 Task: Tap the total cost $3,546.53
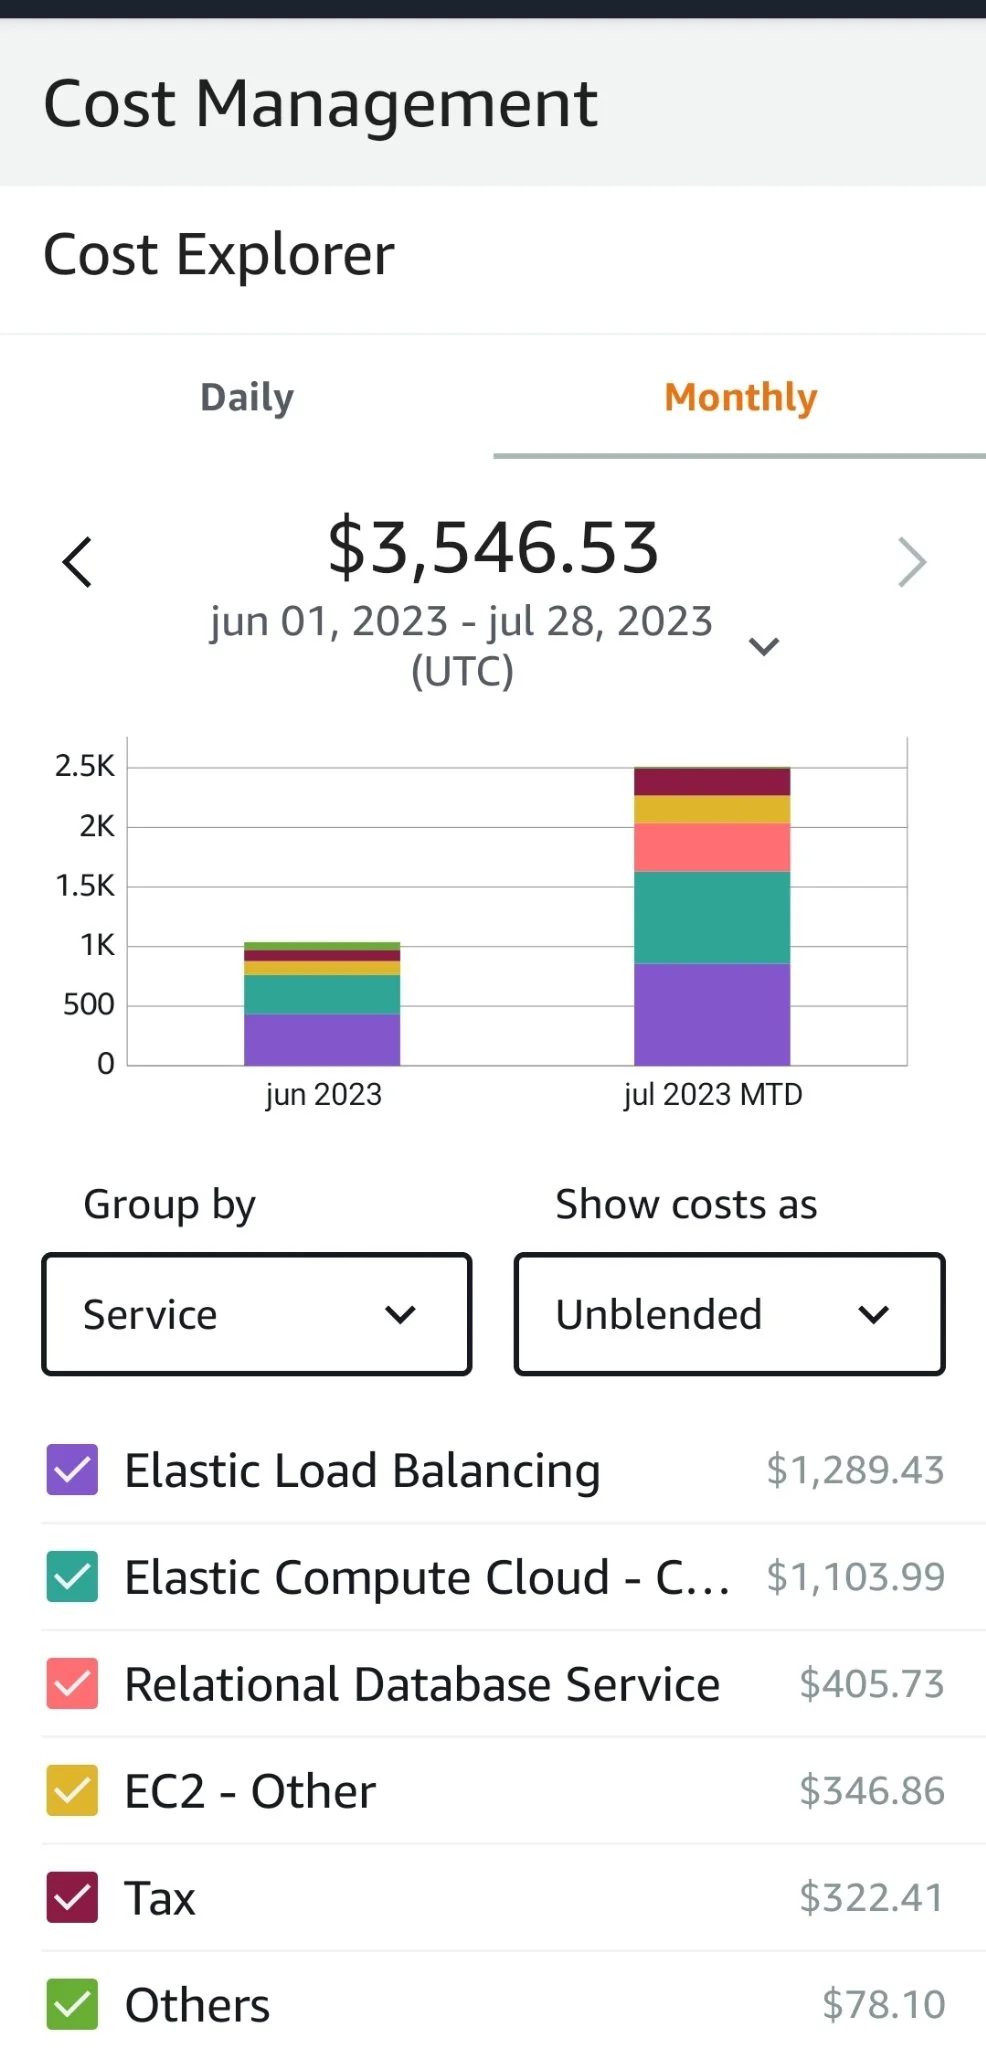tap(494, 548)
